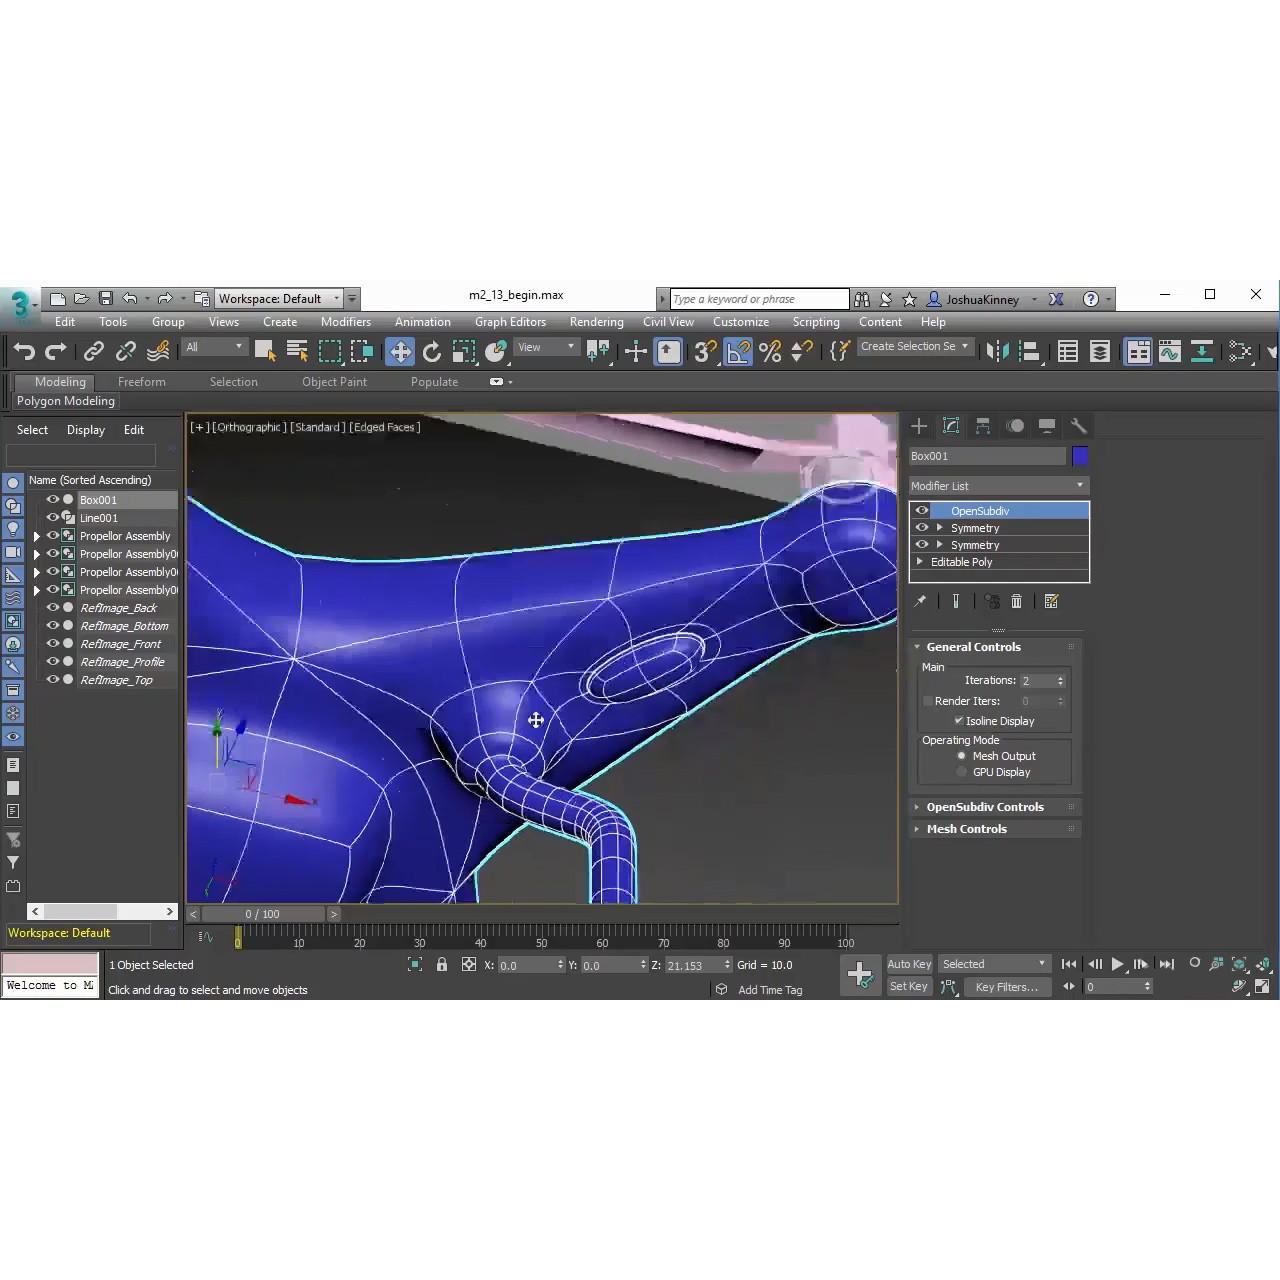1280x1280 pixels.
Task: Remove modifier with the trash can icon
Action: tap(1016, 601)
